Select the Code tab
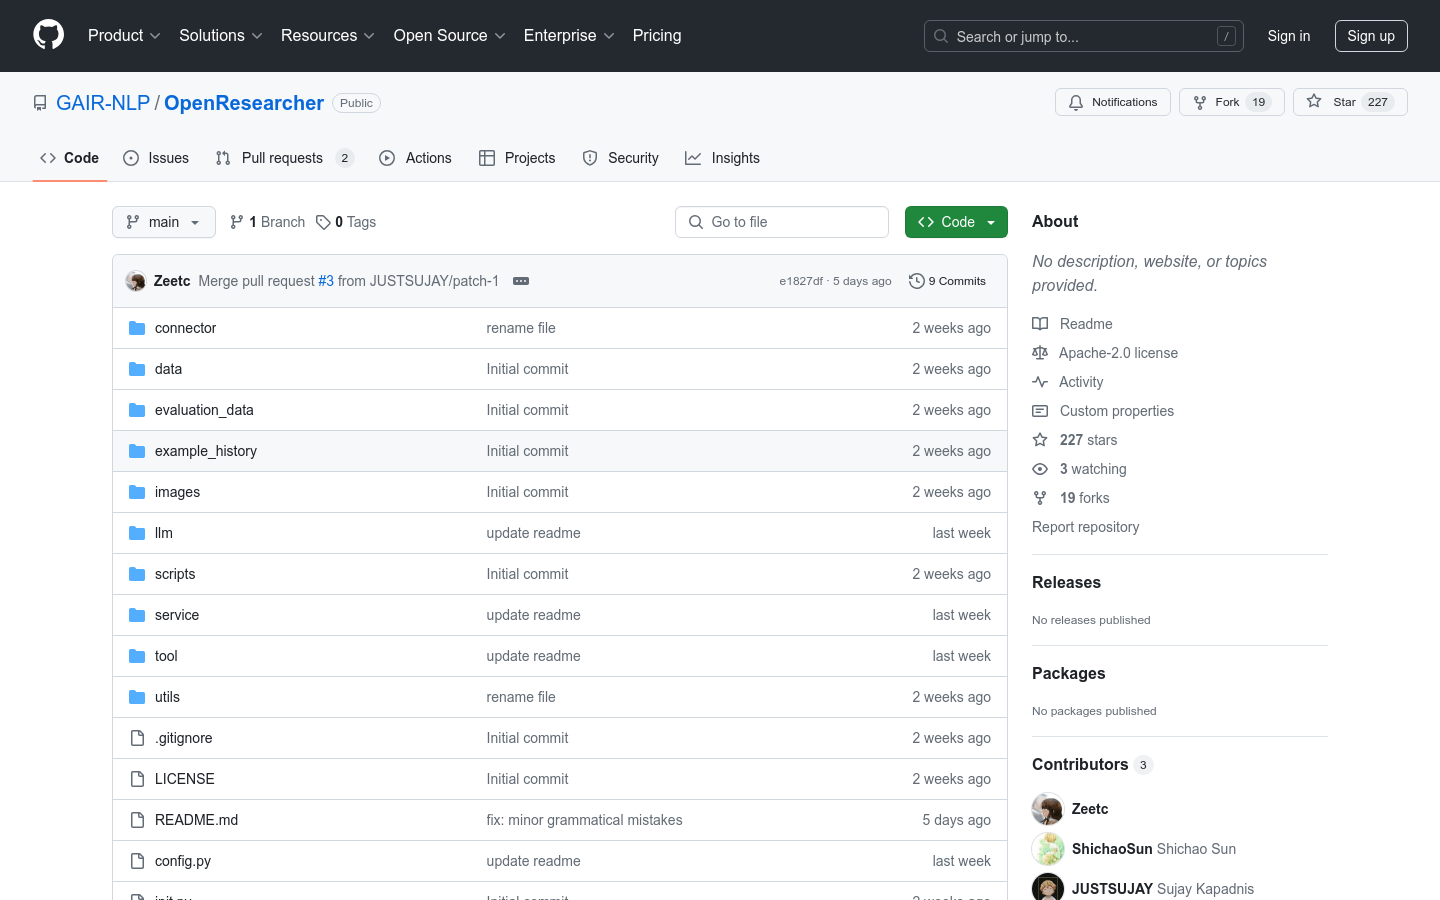The image size is (1440, 900). coord(70,158)
